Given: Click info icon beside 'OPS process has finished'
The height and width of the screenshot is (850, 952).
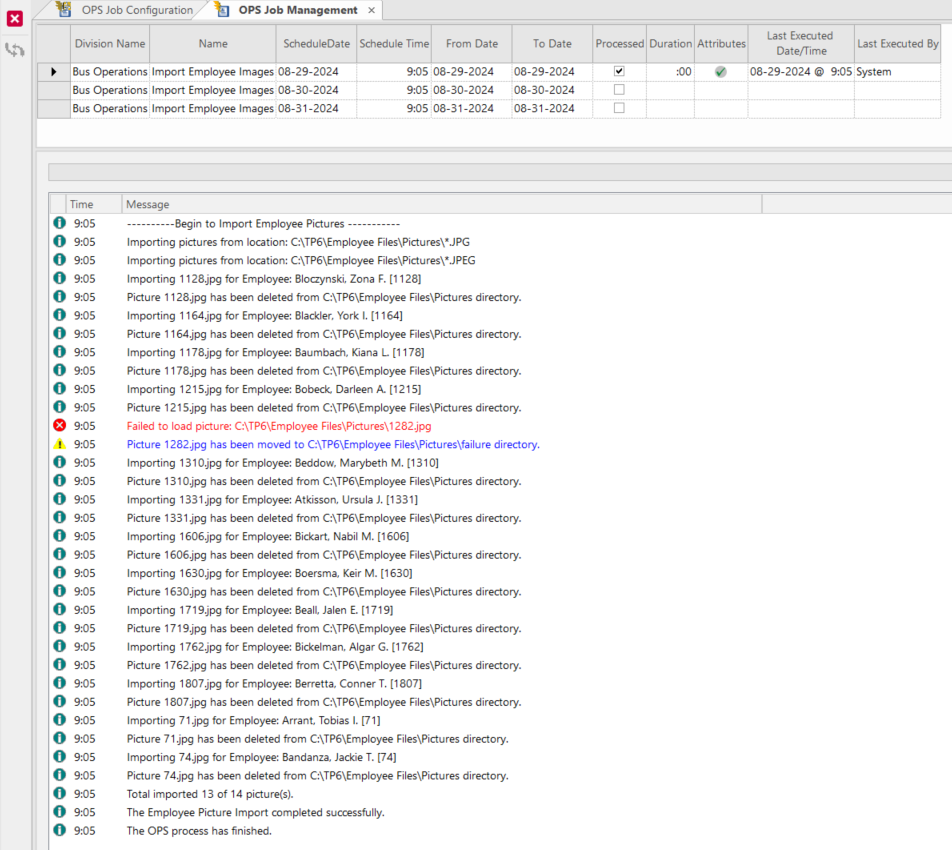Looking at the screenshot, I should [59, 830].
